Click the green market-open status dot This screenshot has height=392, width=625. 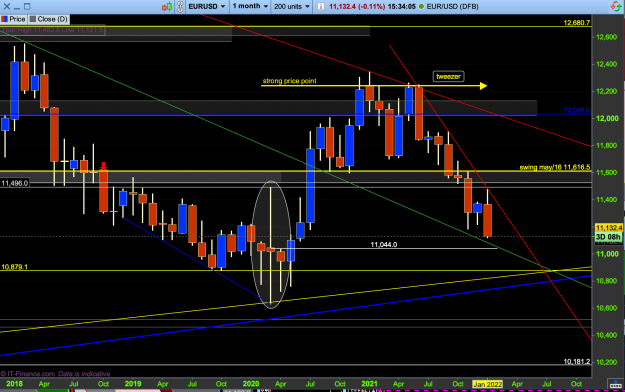click(421, 6)
